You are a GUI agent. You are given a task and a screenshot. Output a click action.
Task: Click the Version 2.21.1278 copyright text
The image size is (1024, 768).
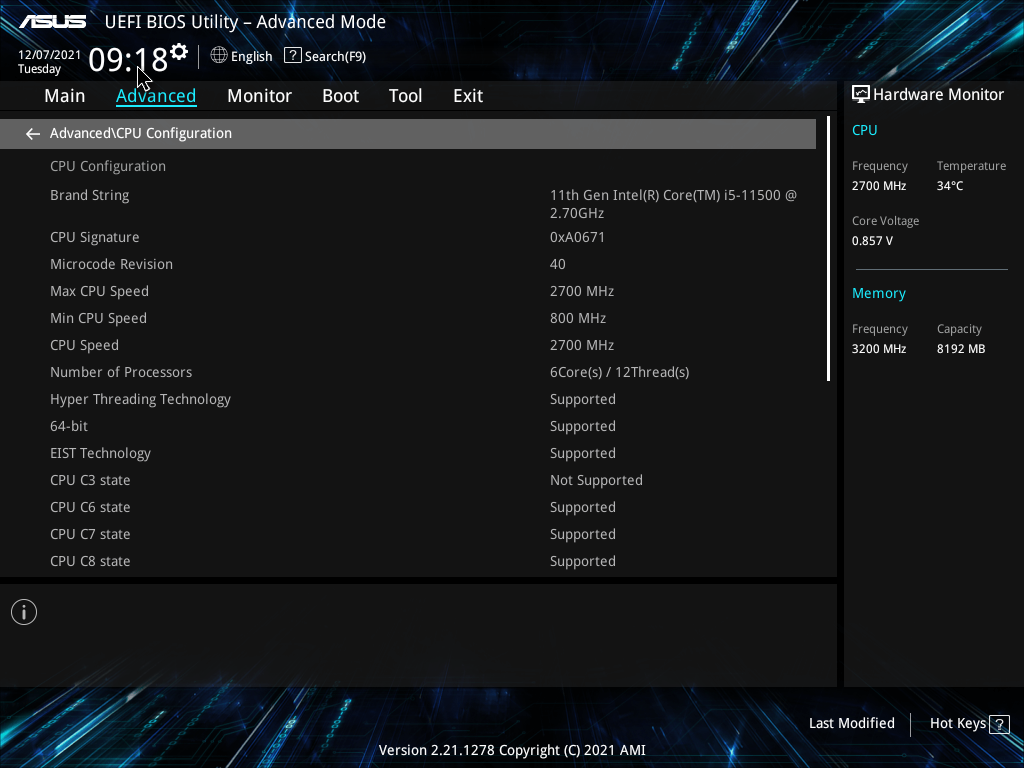512,750
